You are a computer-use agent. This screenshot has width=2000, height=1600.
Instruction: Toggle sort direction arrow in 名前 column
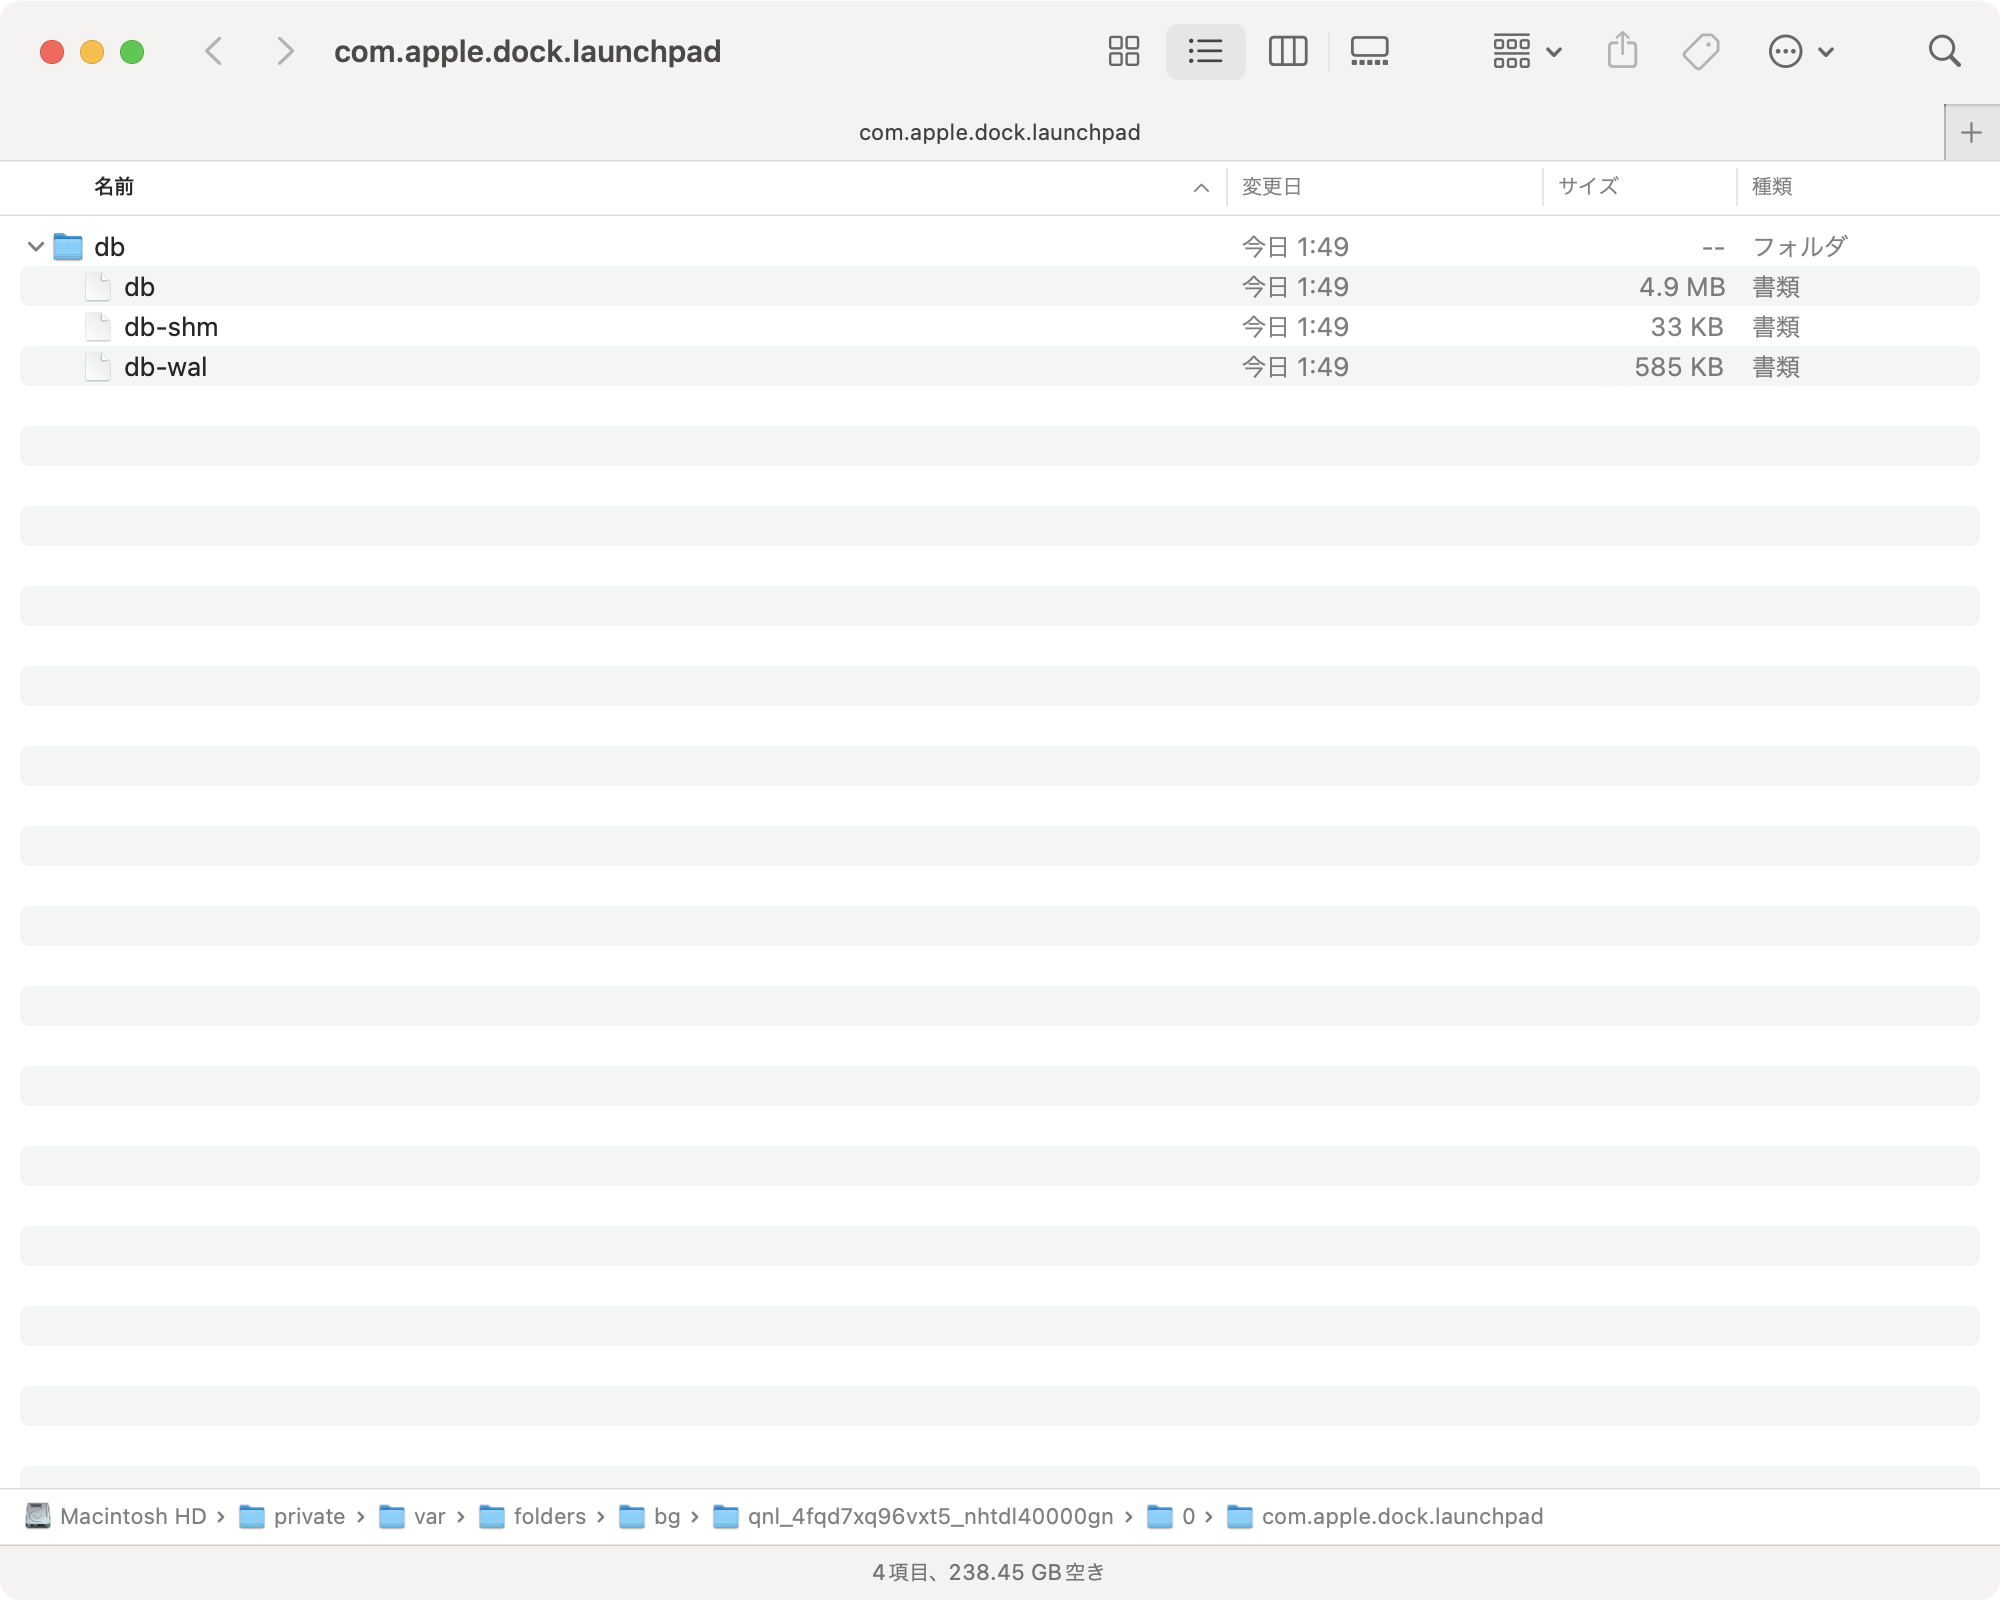(1201, 188)
